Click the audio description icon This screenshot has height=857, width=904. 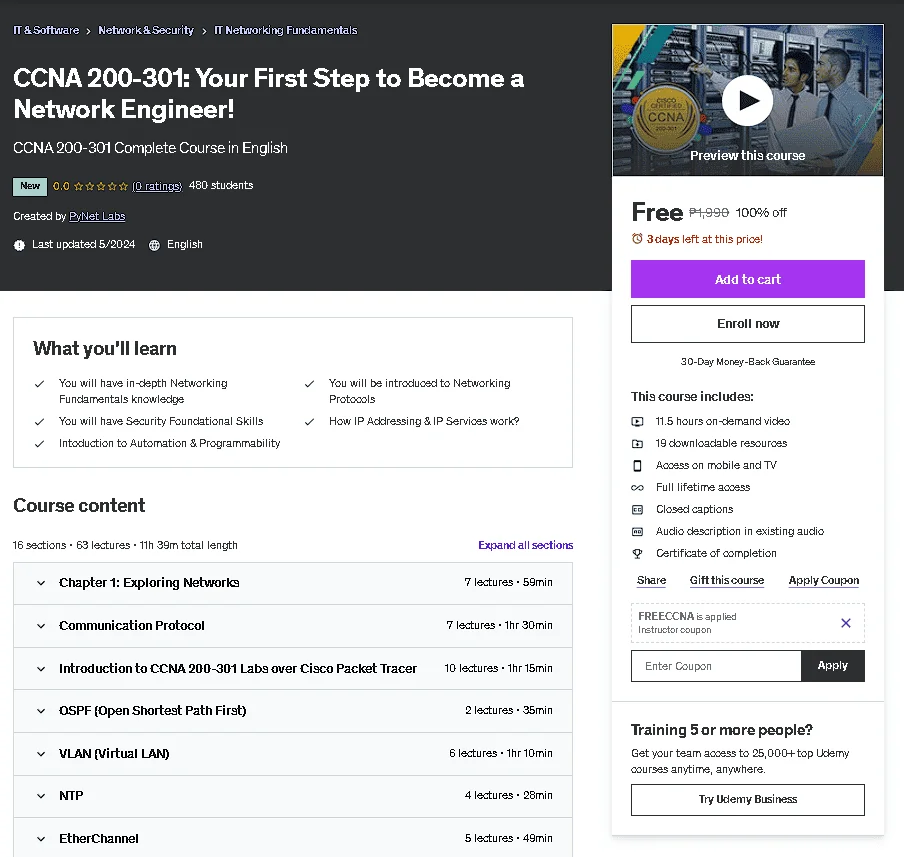point(637,531)
